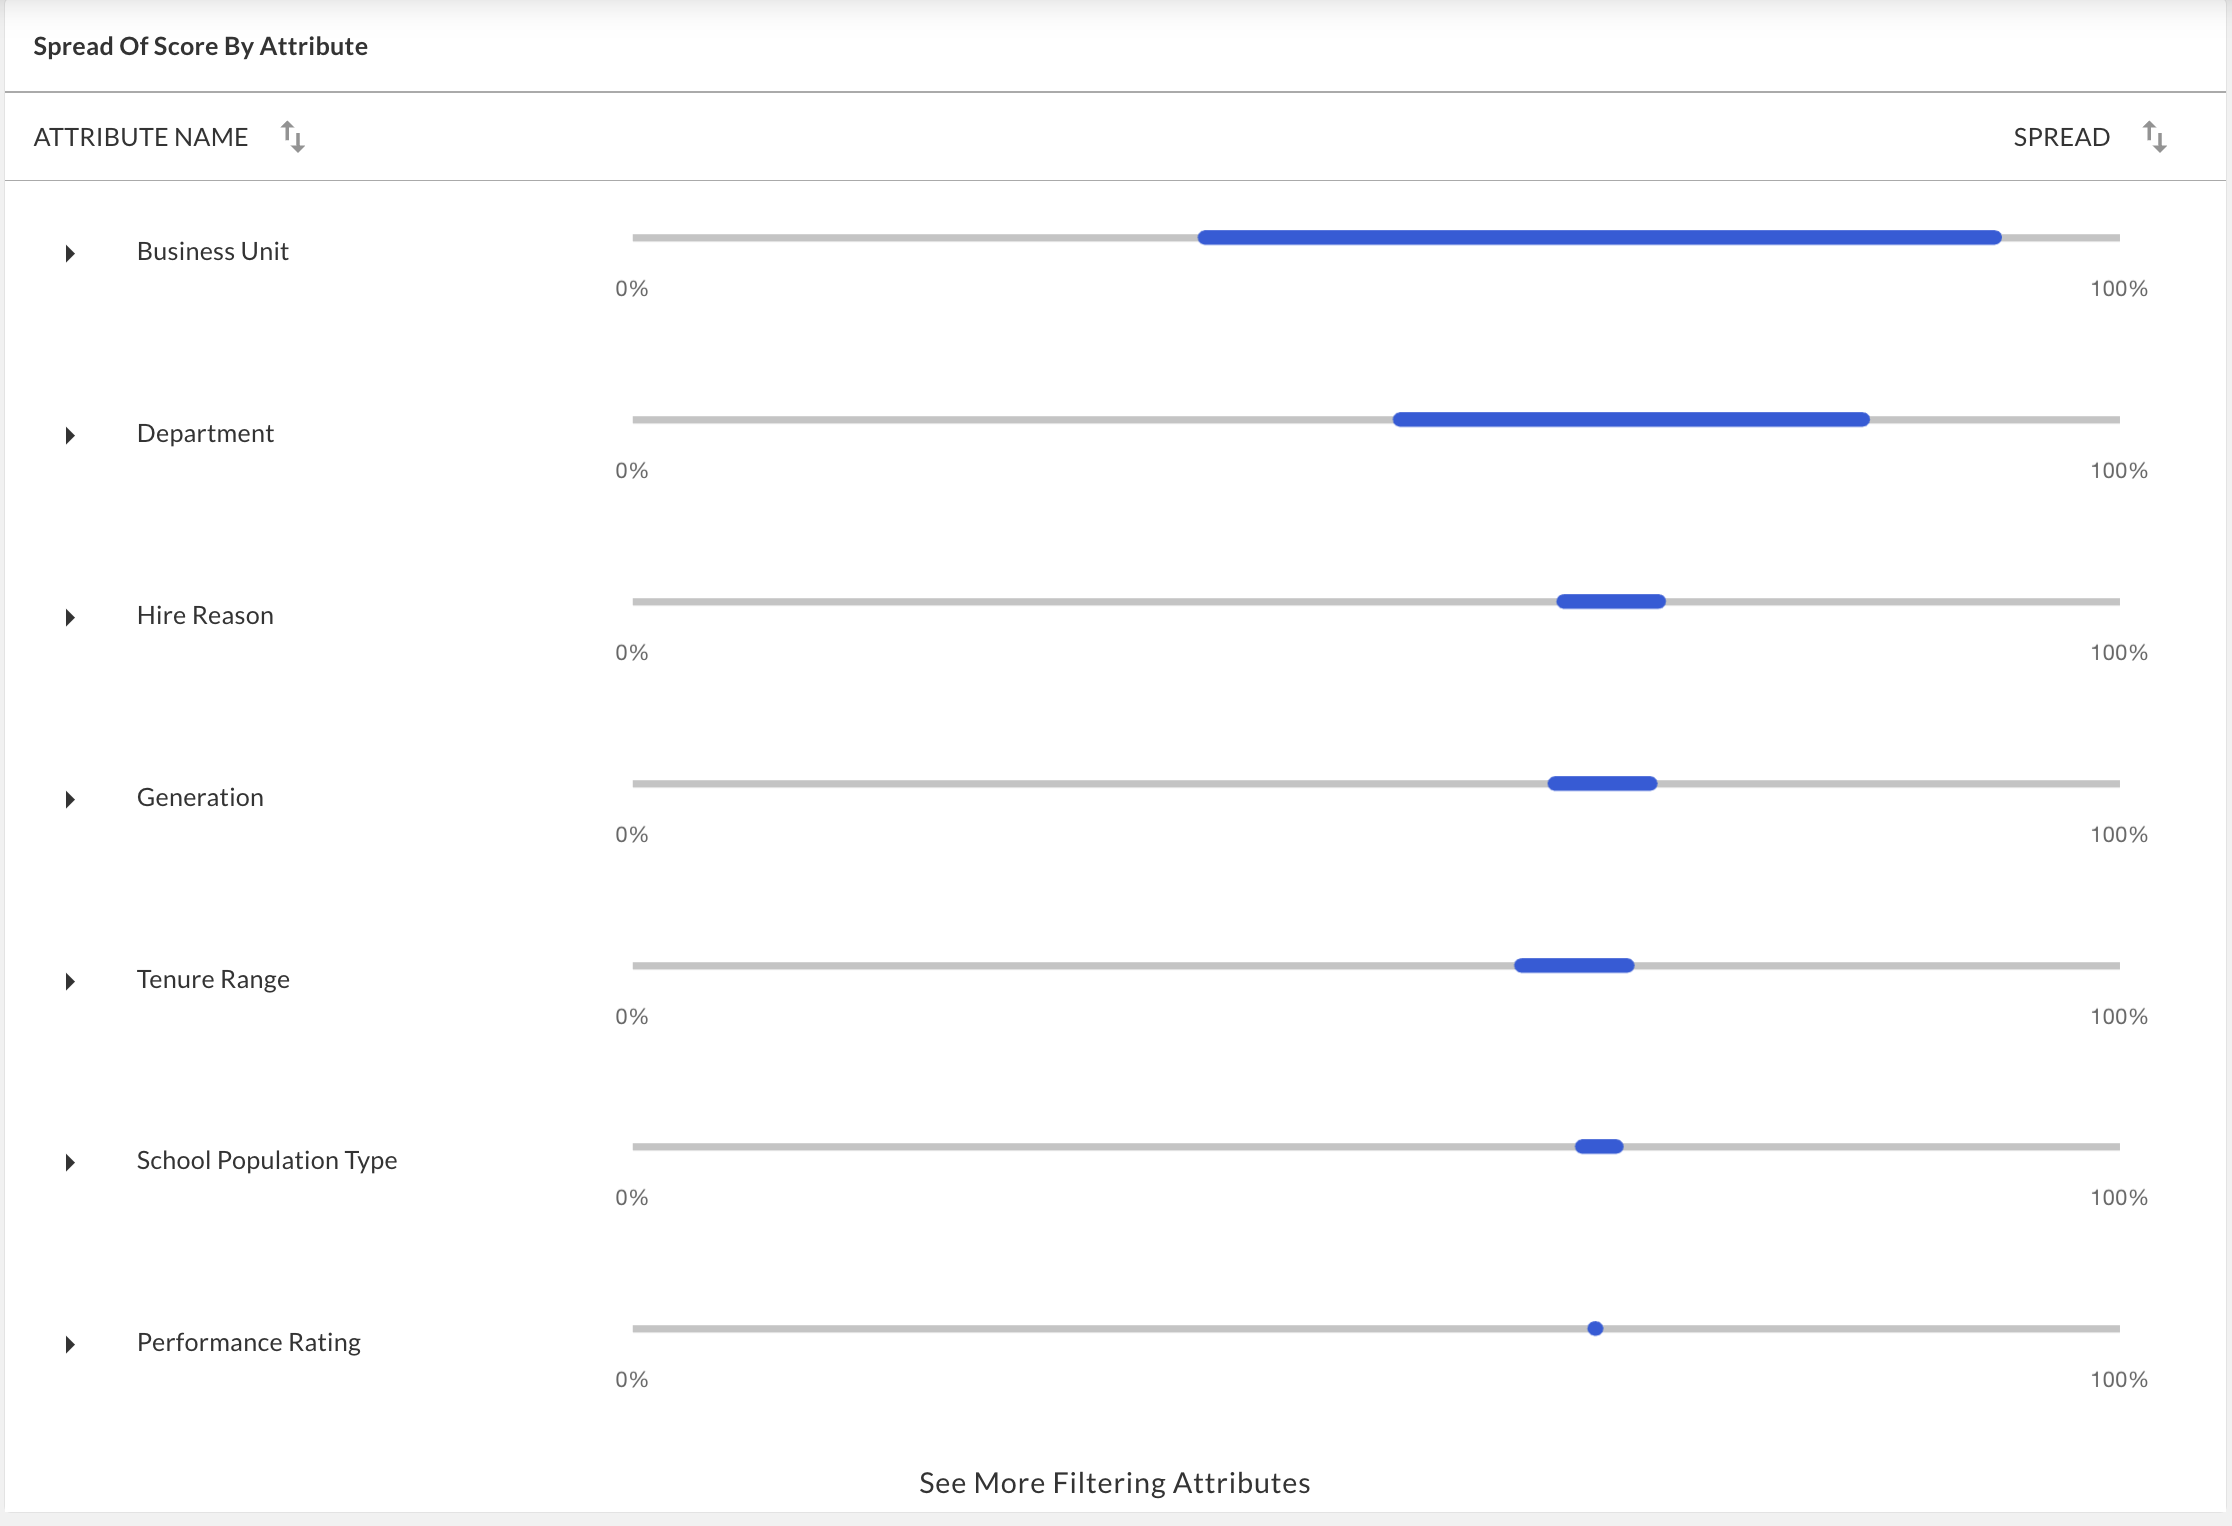
Task: Sort by spread arrows icon
Action: point(2155,137)
